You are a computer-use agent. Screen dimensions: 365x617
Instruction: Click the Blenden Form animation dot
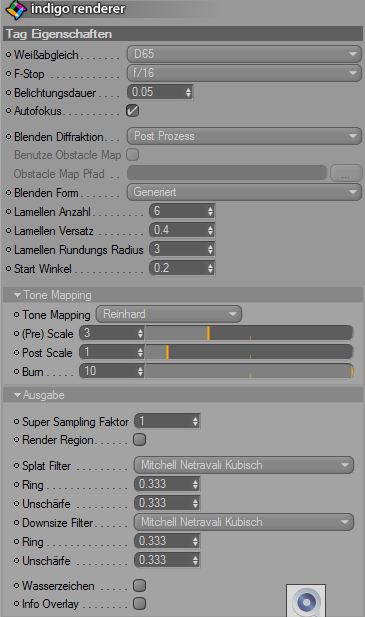[x=9, y=193]
